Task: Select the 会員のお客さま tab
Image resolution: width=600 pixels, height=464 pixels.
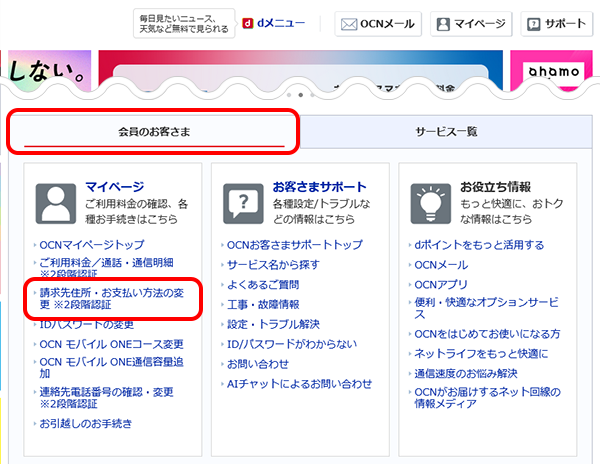Action: (154, 131)
